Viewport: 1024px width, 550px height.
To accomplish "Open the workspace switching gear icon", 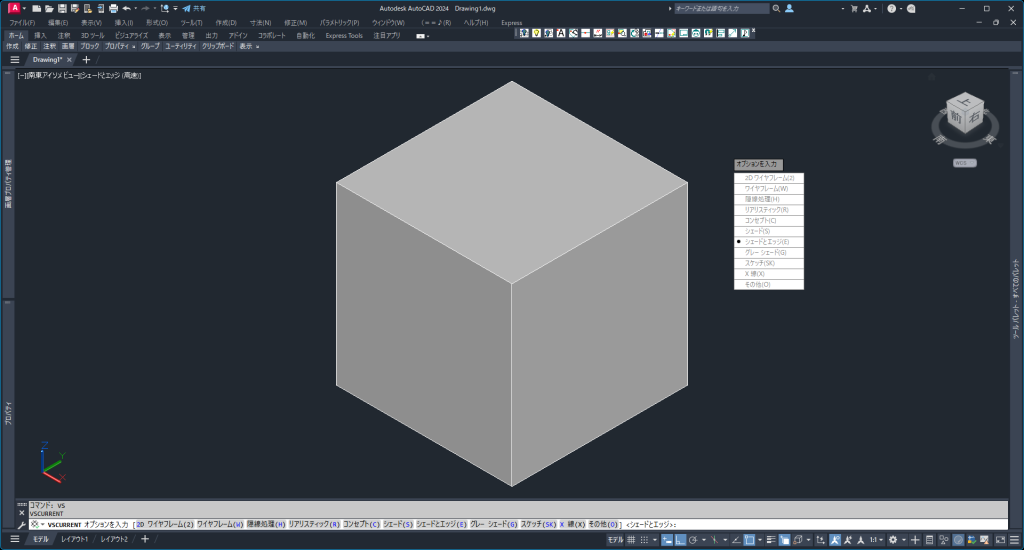I will [x=893, y=540].
